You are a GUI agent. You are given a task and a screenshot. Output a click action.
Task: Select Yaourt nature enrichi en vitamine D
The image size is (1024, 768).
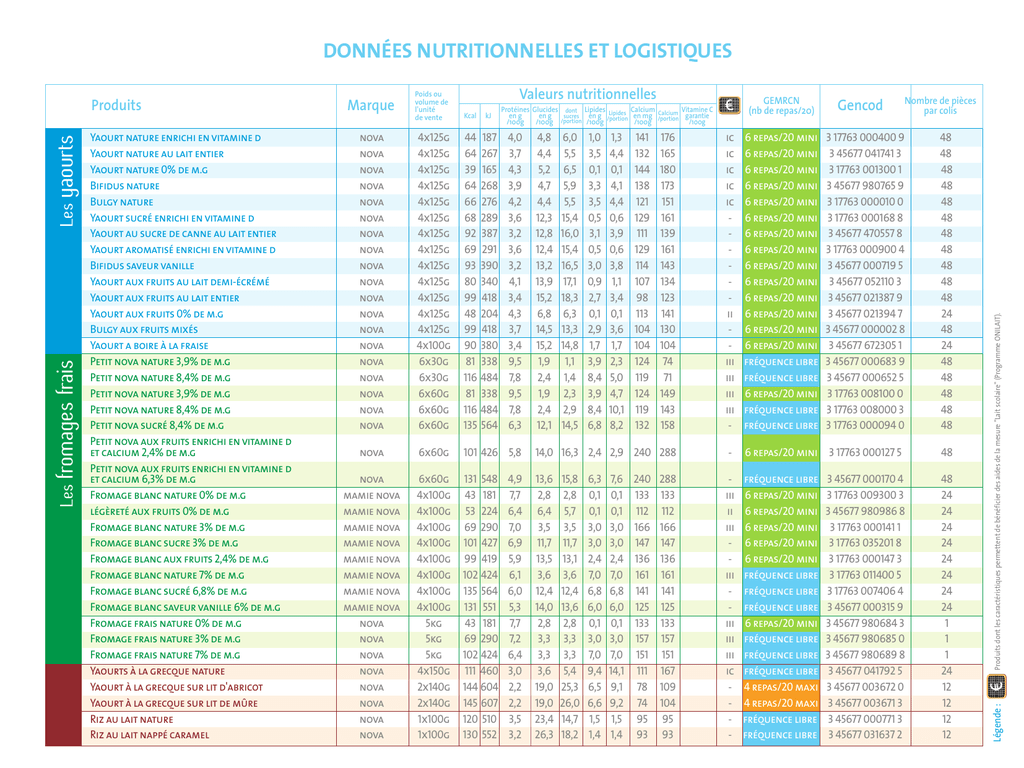[x=175, y=138]
